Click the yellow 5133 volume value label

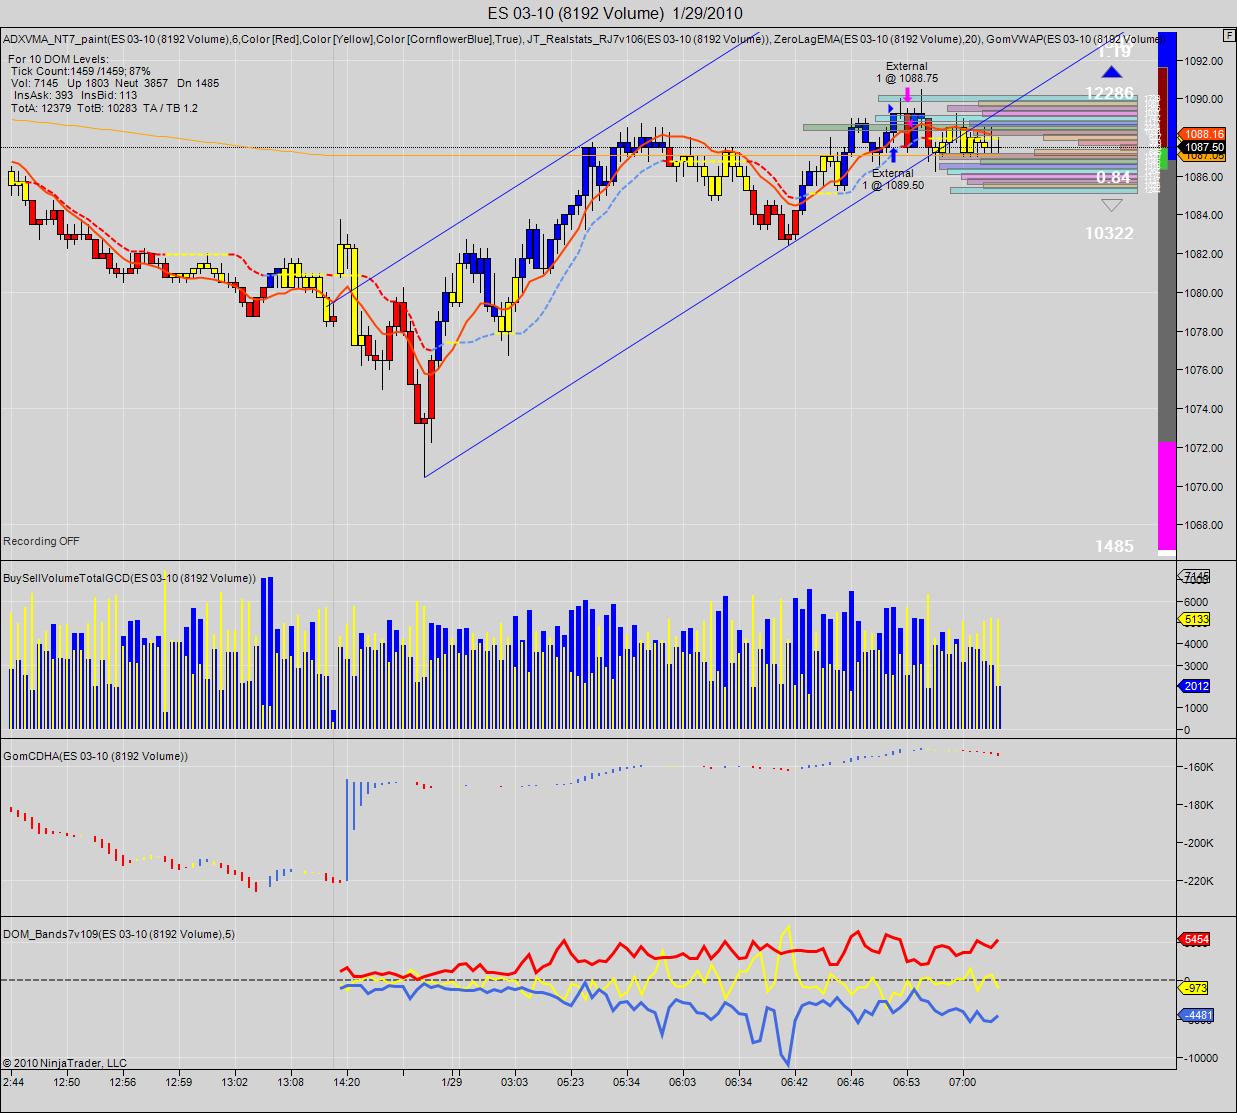click(x=1196, y=620)
